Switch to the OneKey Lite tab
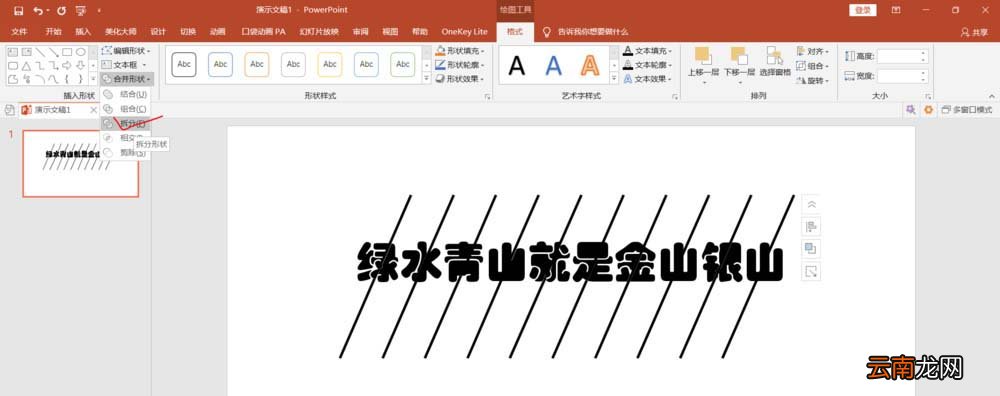 tap(464, 31)
